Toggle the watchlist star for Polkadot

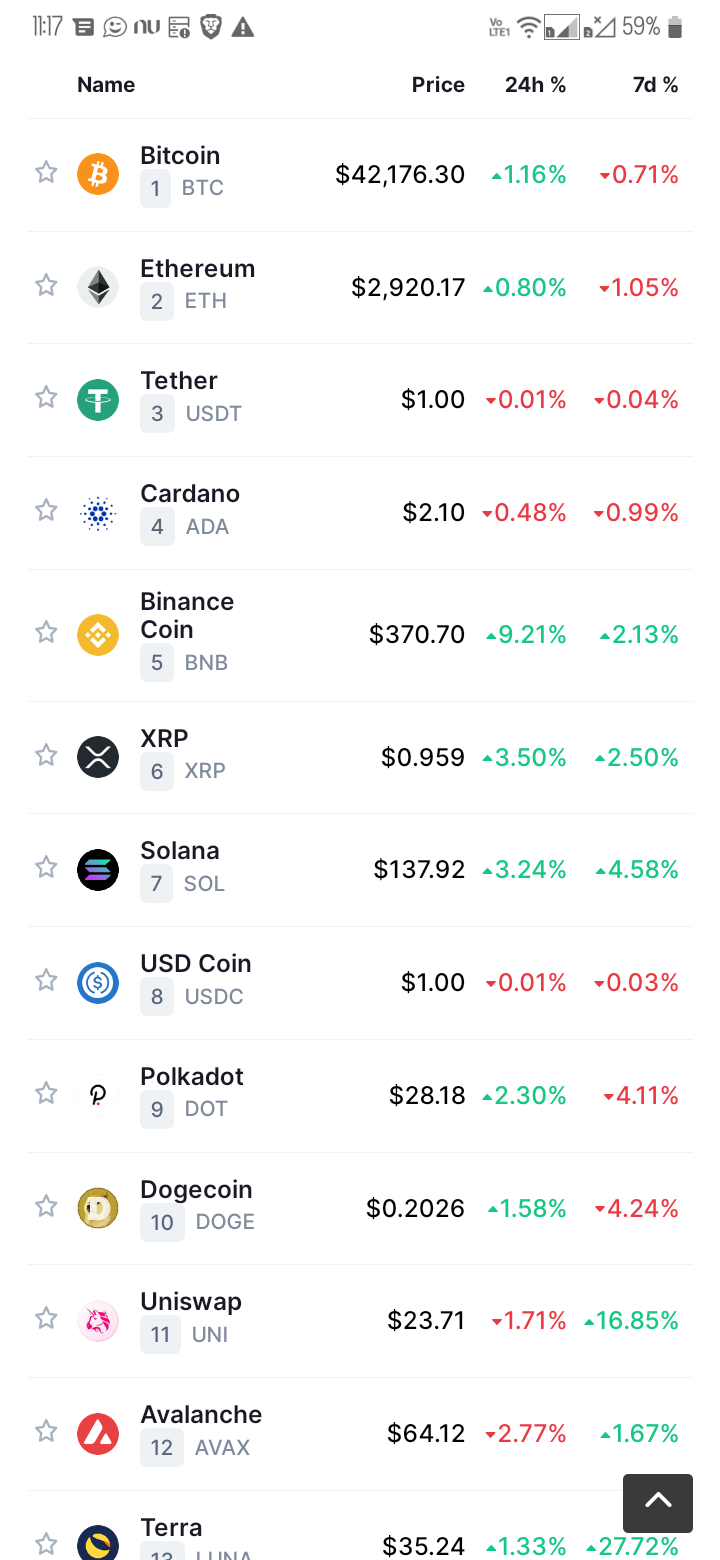click(x=46, y=1094)
